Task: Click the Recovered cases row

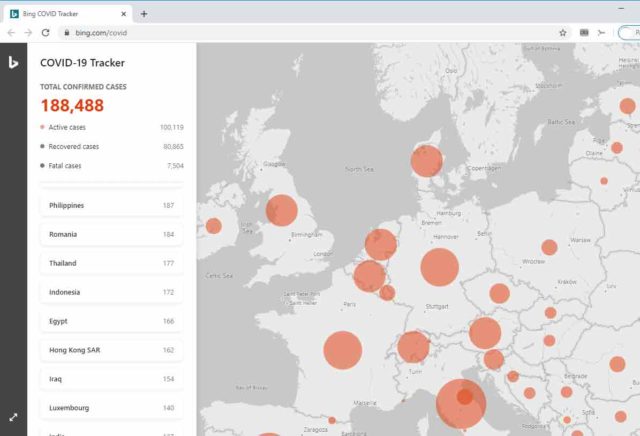Action: (x=112, y=147)
